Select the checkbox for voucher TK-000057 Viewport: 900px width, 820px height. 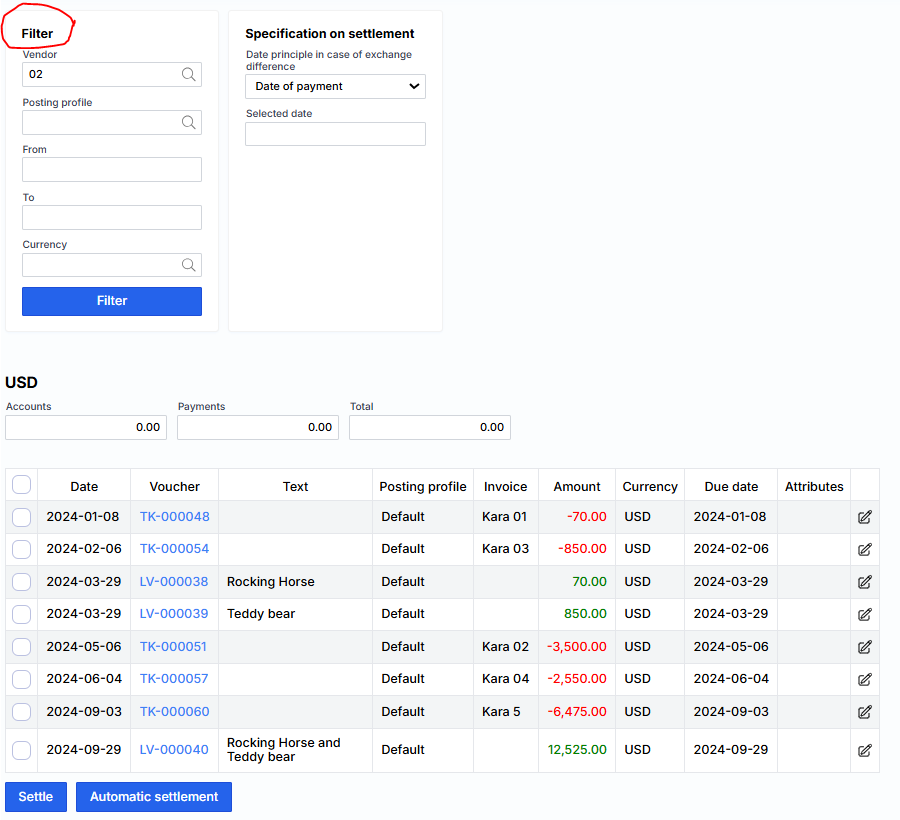(x=21, y=679)
